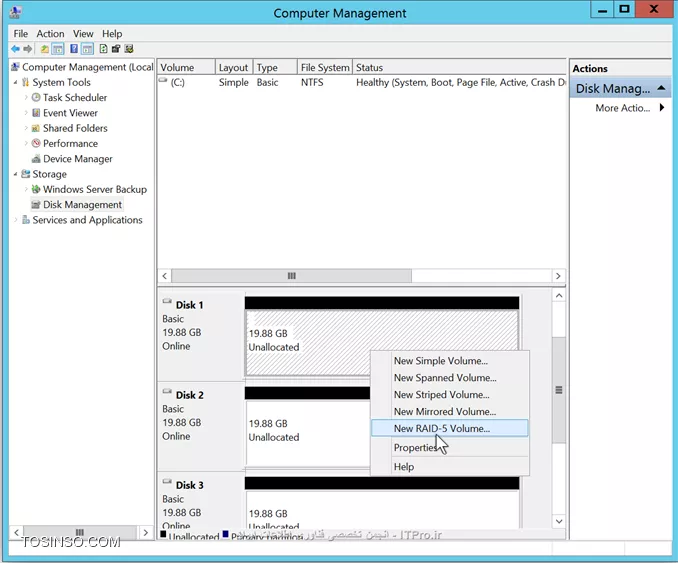Select the Disk 3 label block
678x563 pixels.
(201, 502)
